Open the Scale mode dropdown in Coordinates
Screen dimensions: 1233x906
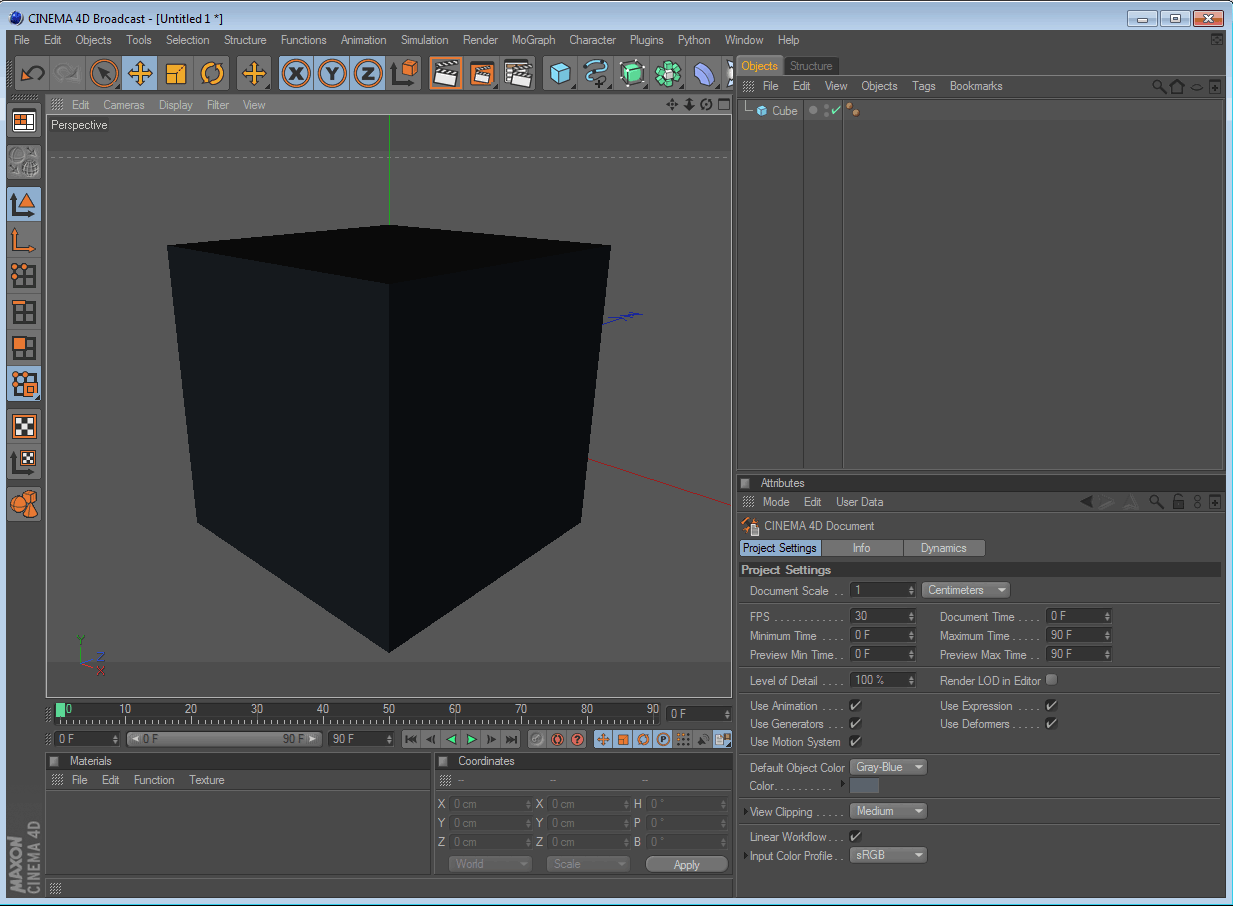point(588,864)
